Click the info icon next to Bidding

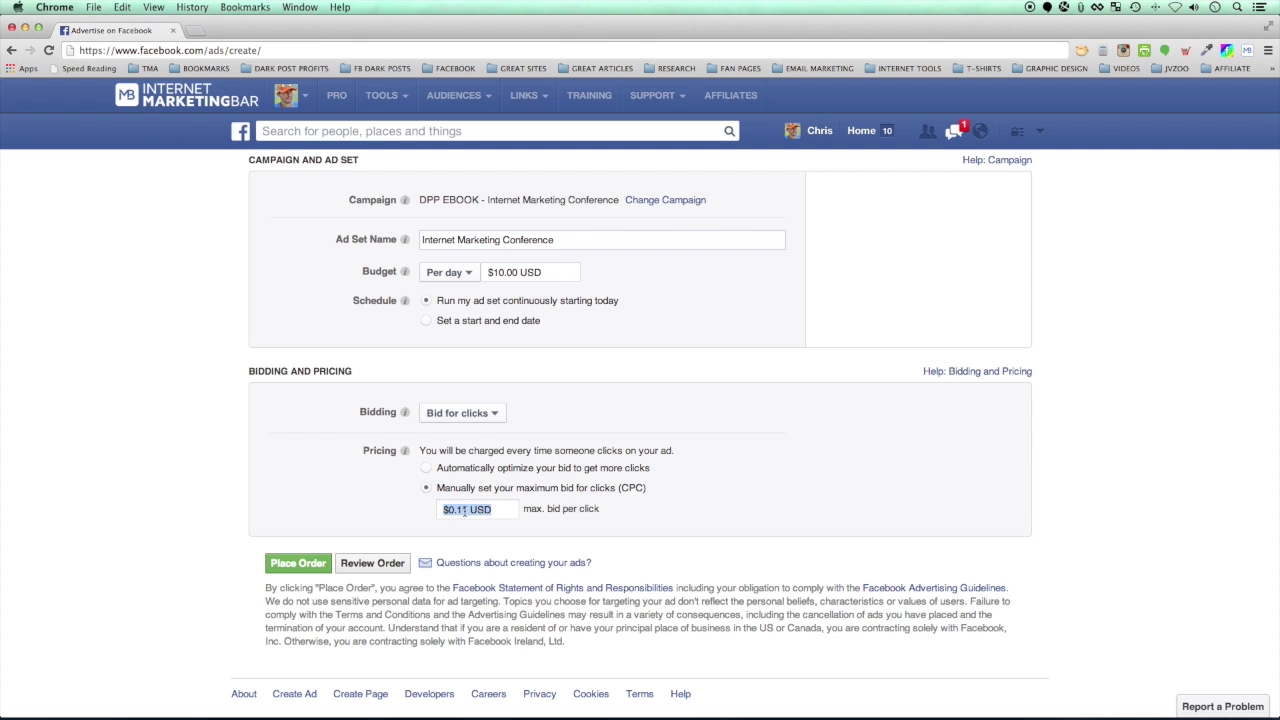405,413
